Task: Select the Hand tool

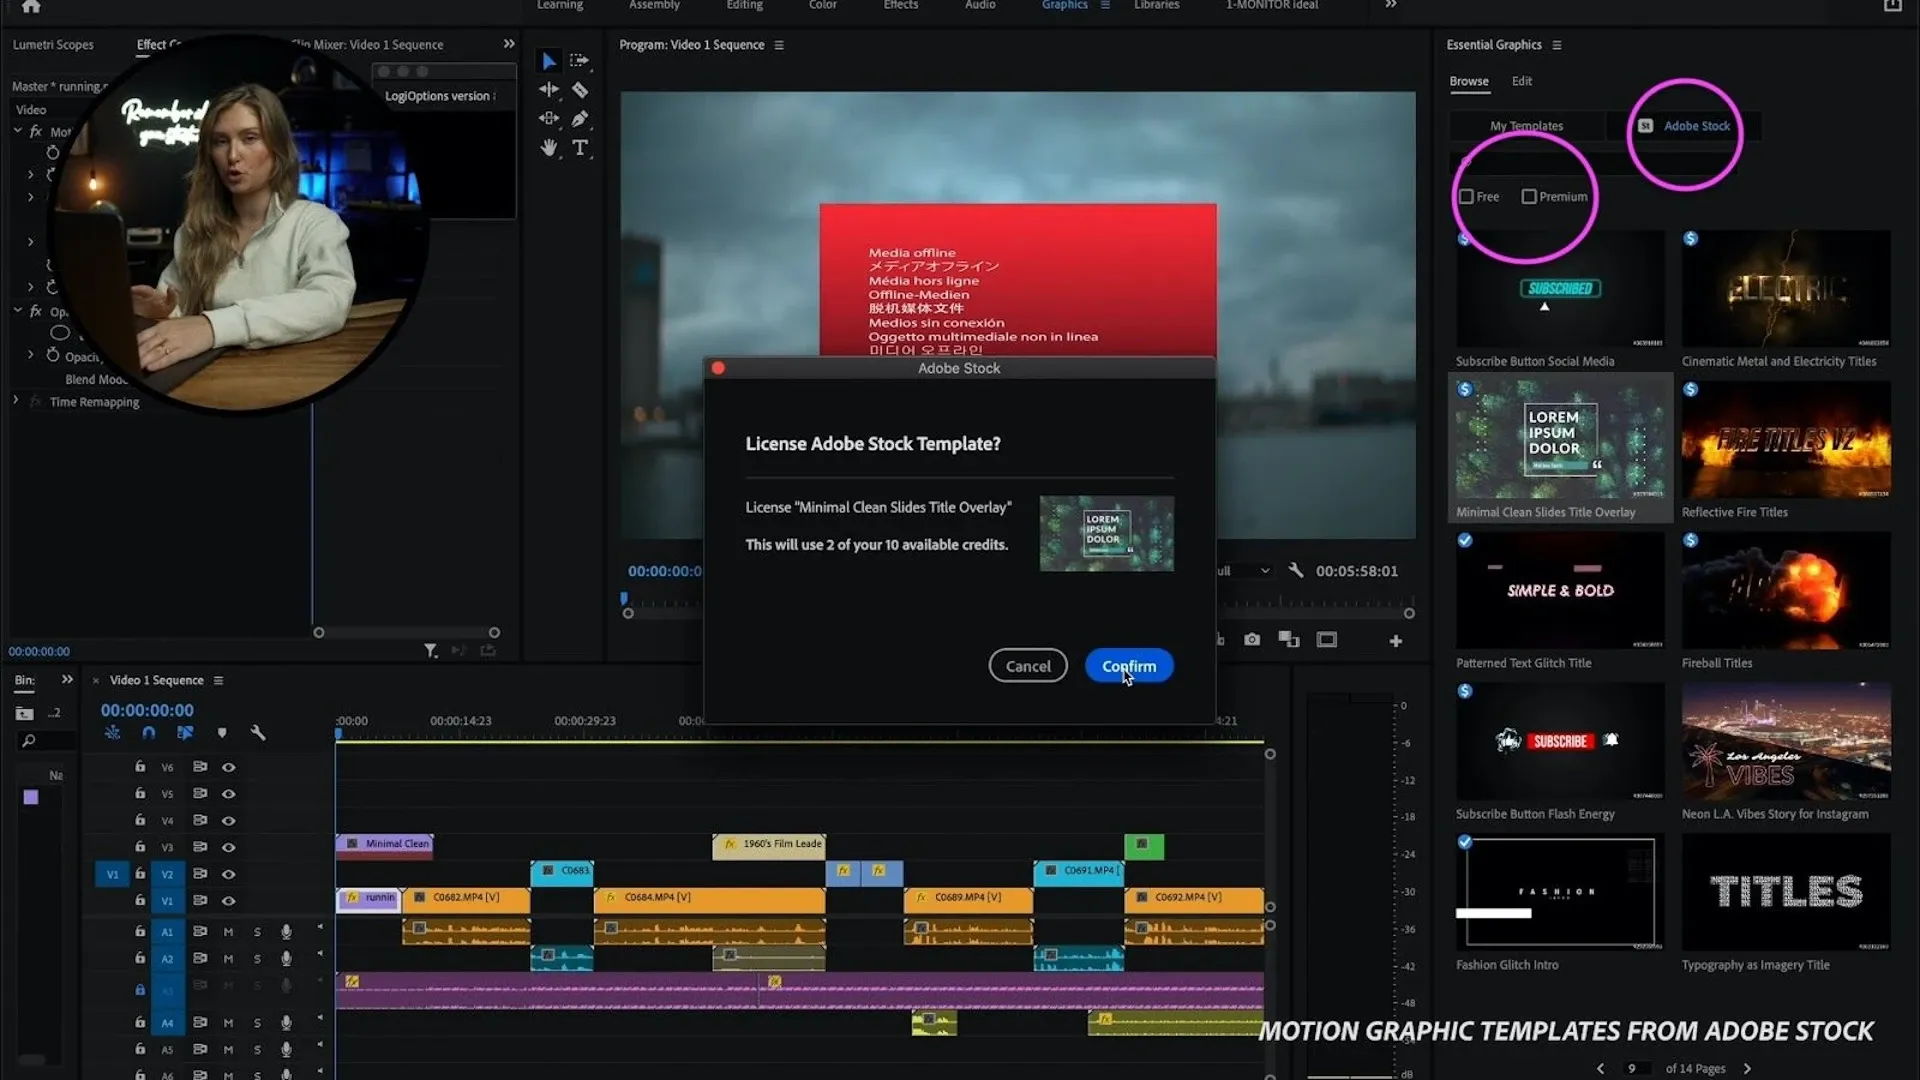Action: 549,148
